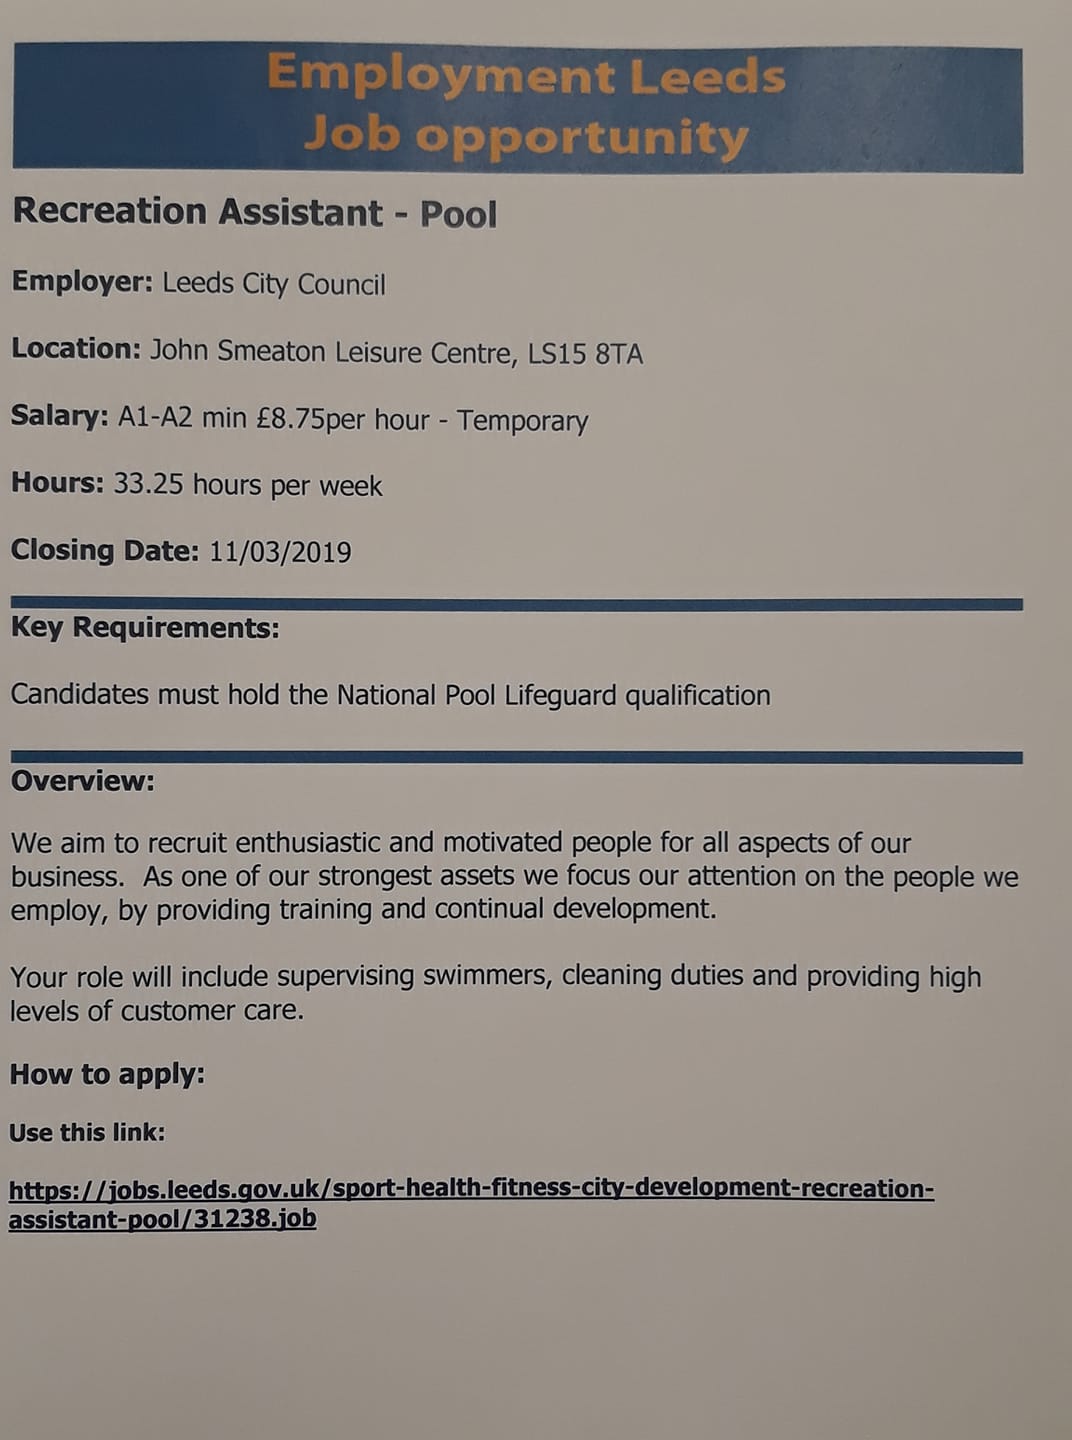Screen dimensions: 1072x1440
Task: Click the 'Your role will include' paragraph
Action: point(496,993)
